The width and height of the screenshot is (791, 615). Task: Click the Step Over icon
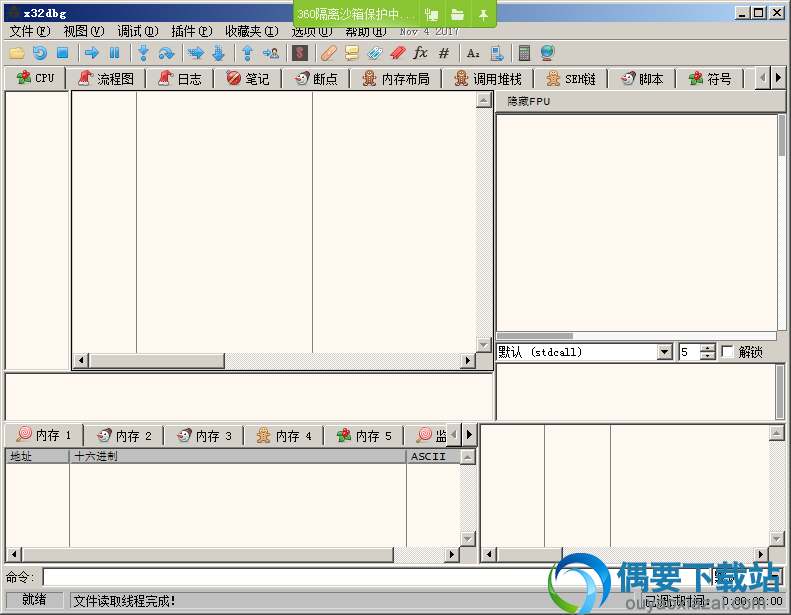[x=166, y=52]
